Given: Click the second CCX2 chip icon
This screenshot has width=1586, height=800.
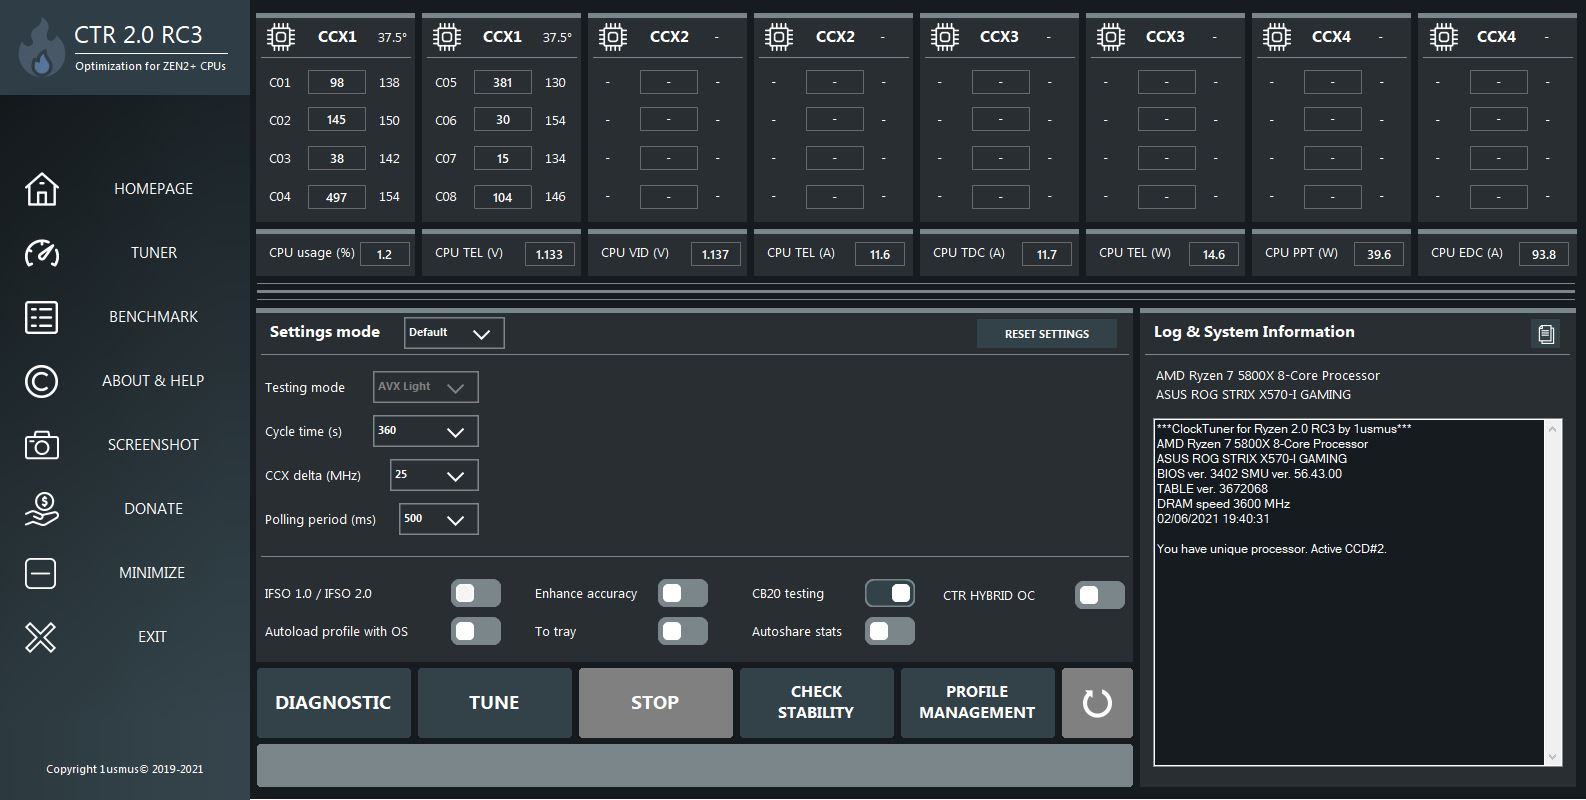Looking at the screenshot, I should (x=779, y=37).
